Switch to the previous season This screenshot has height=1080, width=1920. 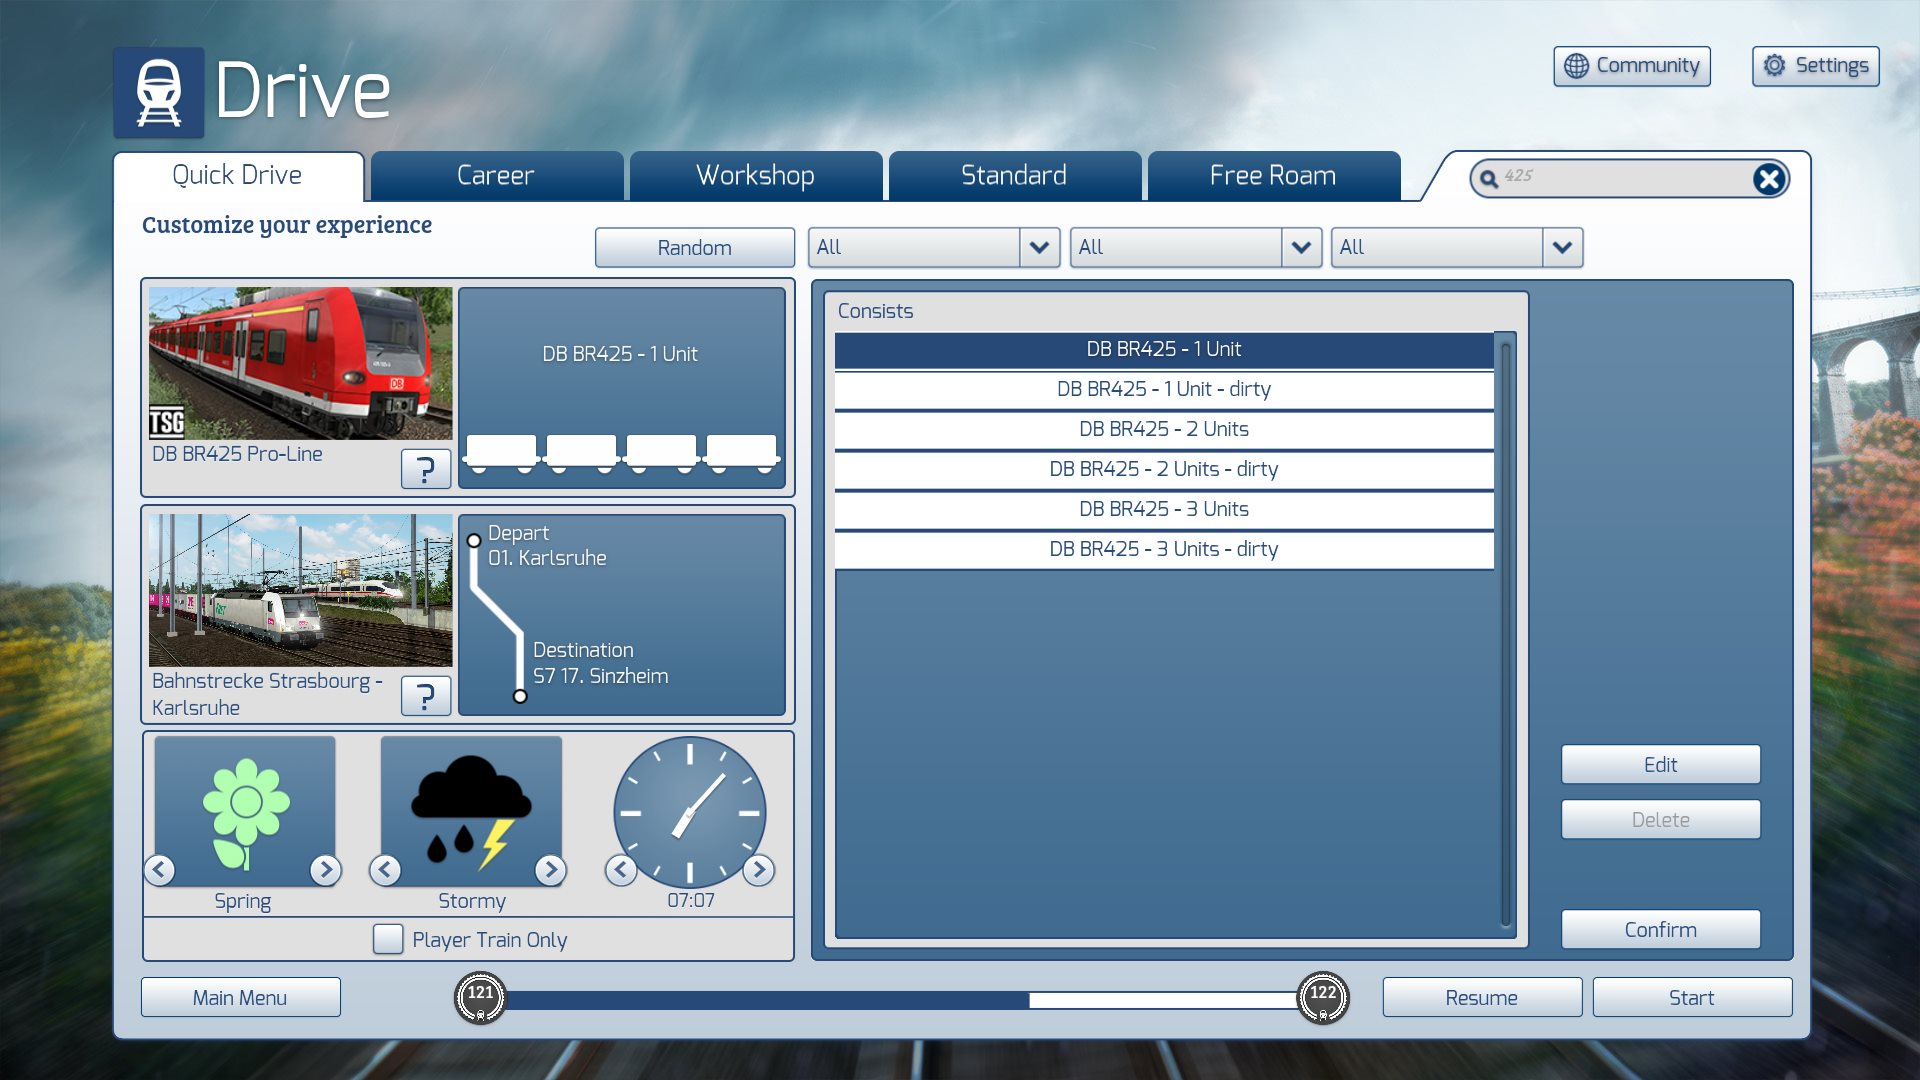160,870
